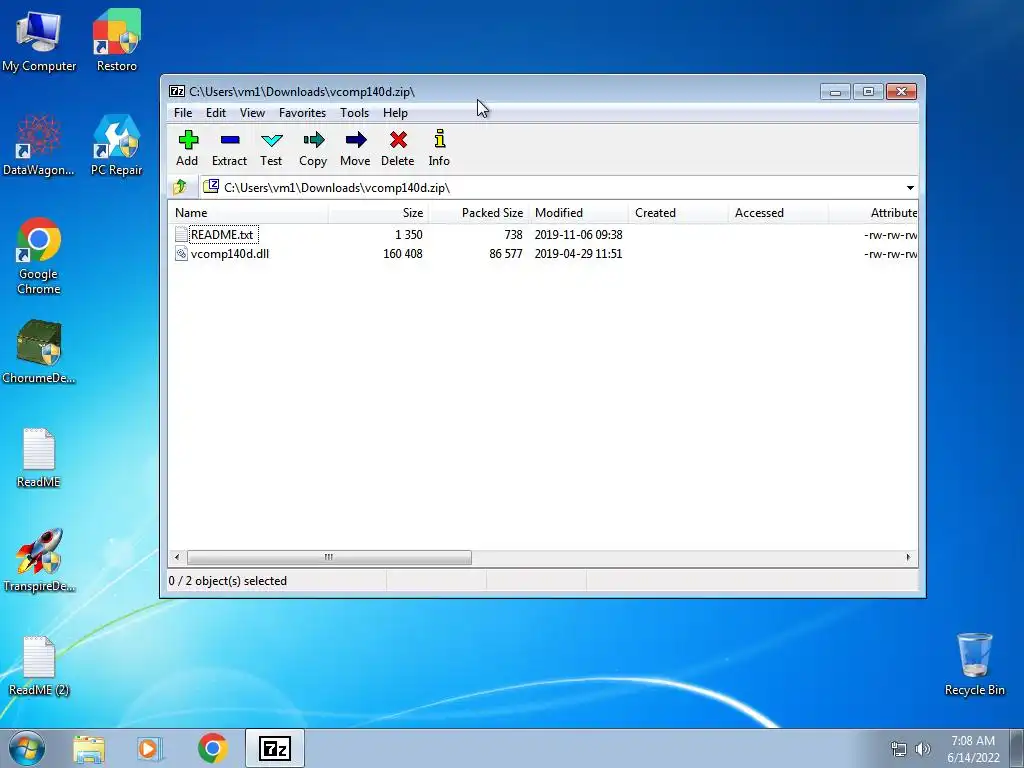Select the vcomp140d.dll file icon

pyautogui.click(x=182, y=253)
